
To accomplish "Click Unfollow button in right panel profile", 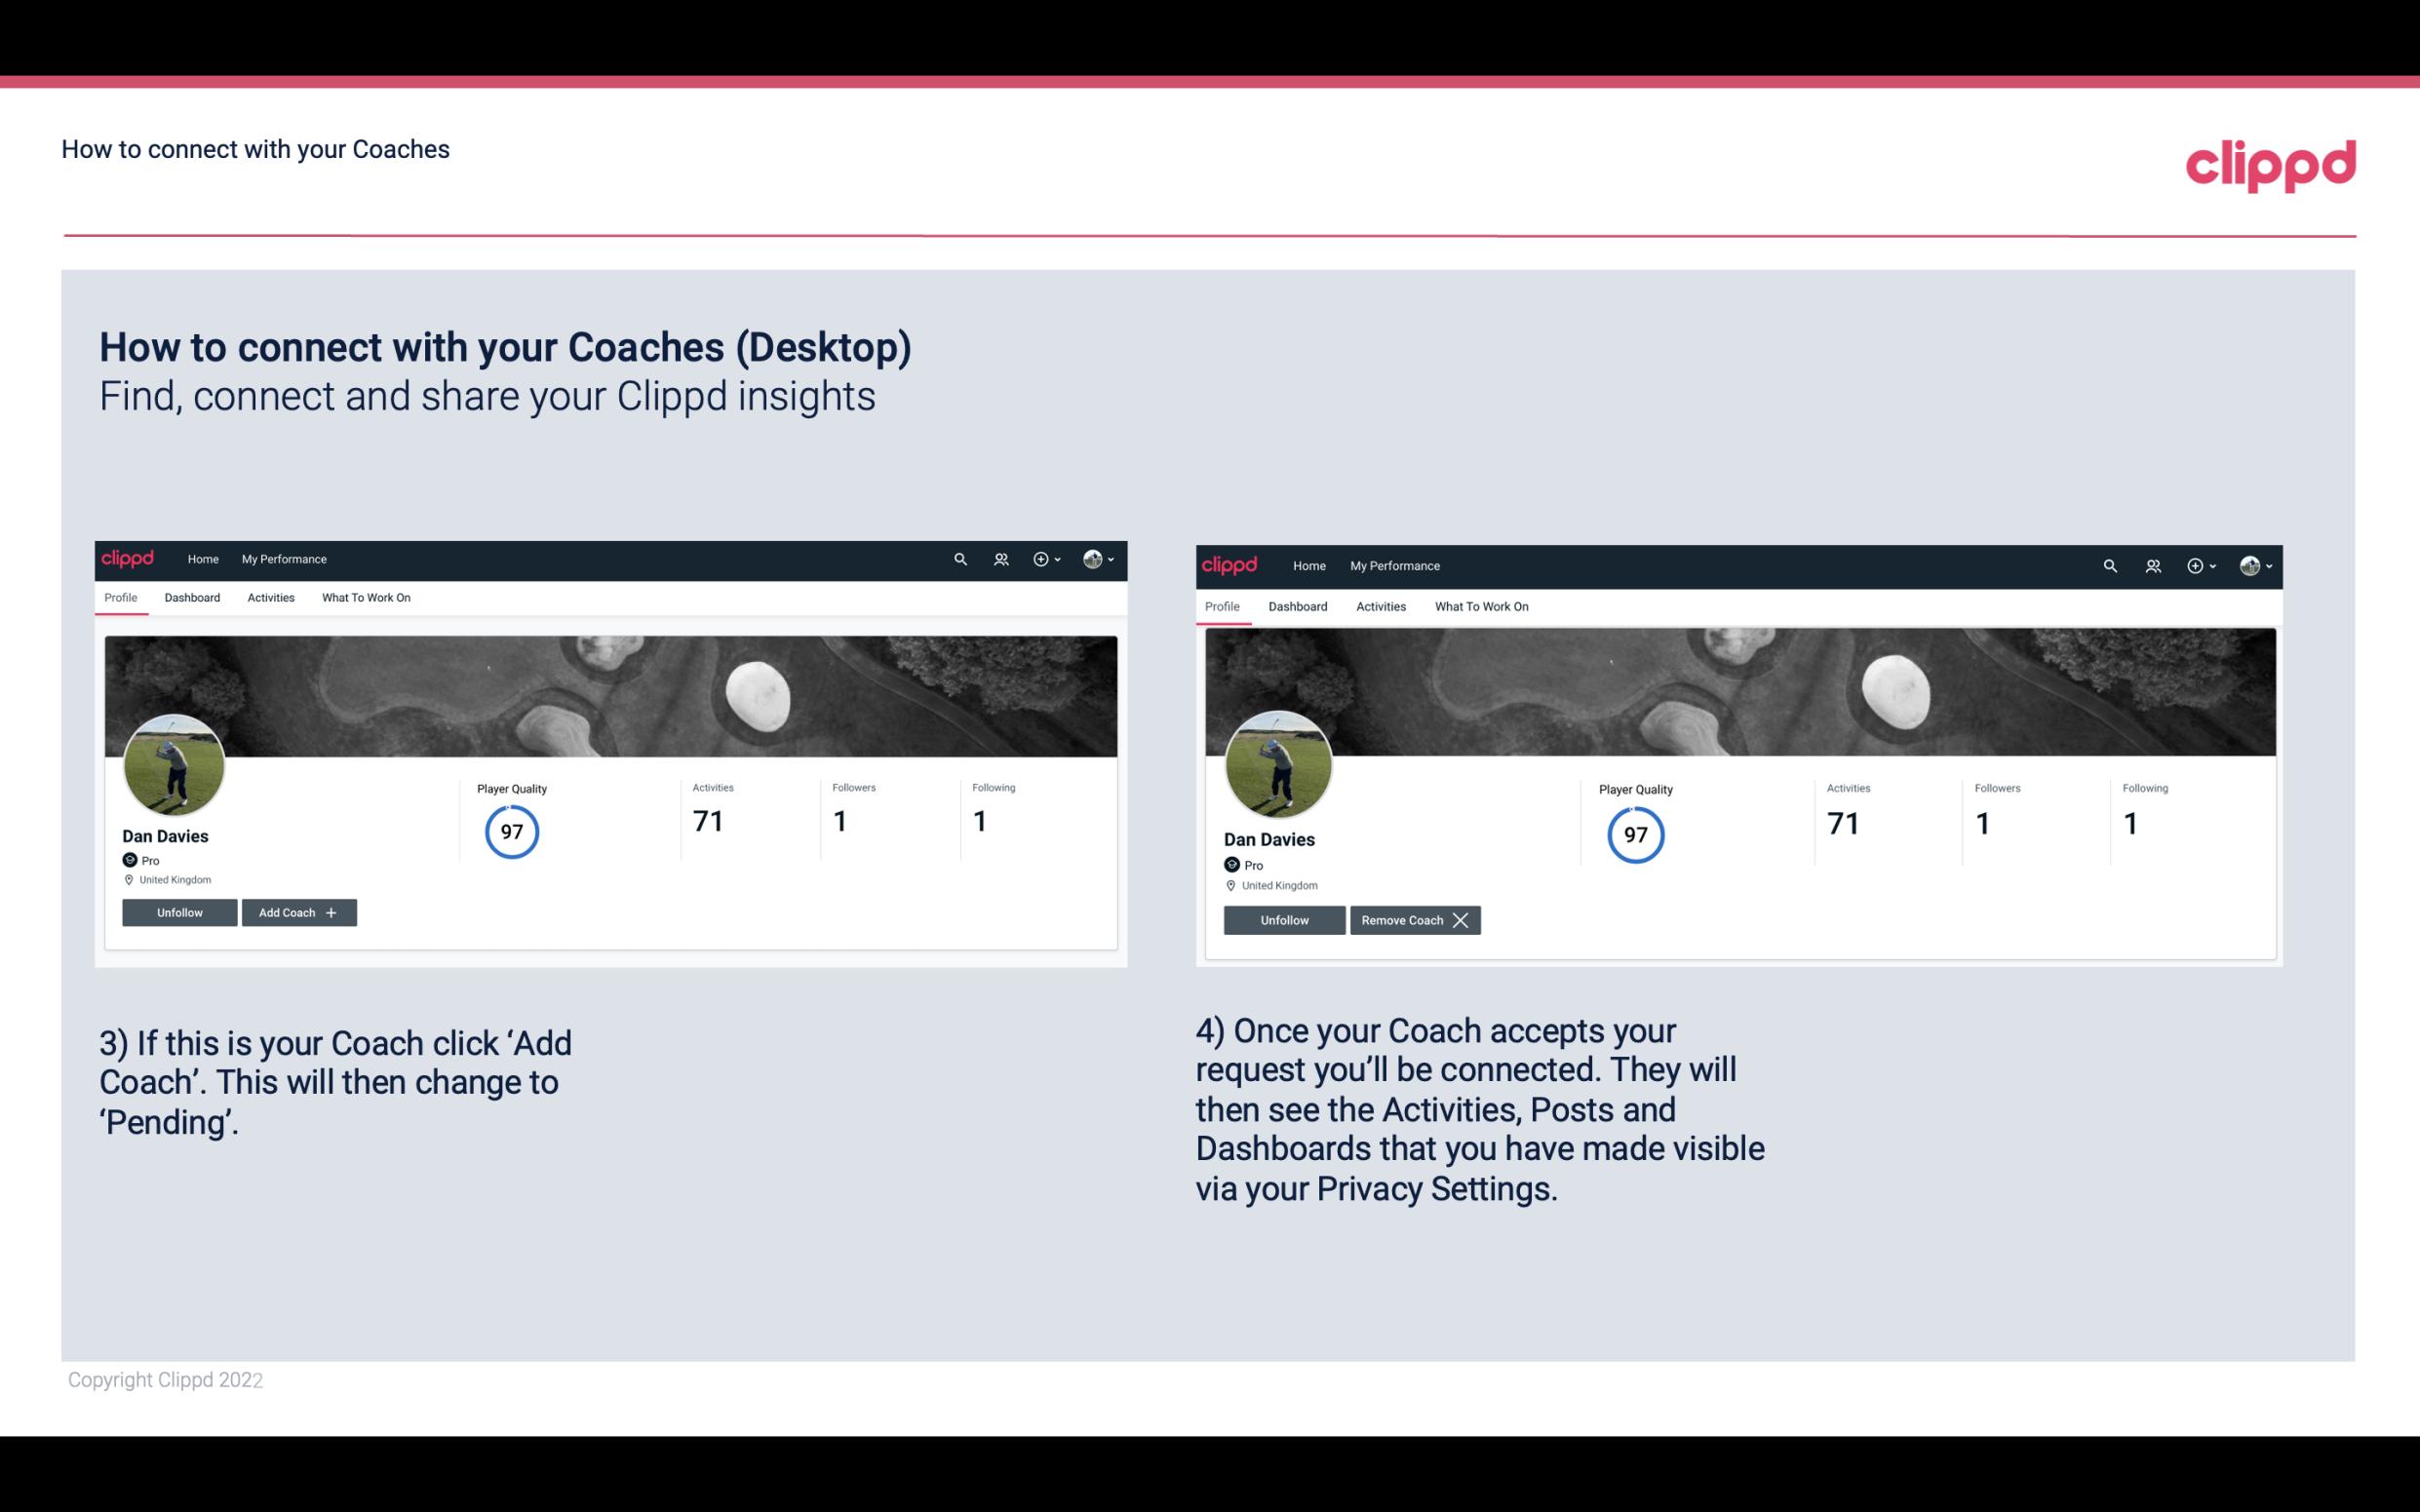I will [1284, 918].
